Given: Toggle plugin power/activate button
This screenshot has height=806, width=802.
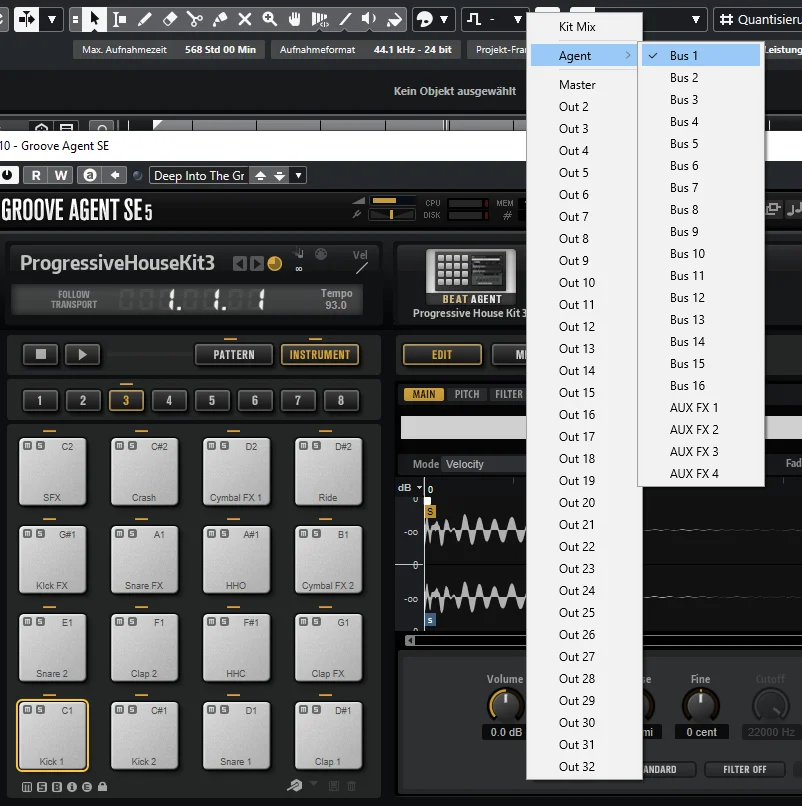Looking at the screenshot, I should (x=7, y=175).
